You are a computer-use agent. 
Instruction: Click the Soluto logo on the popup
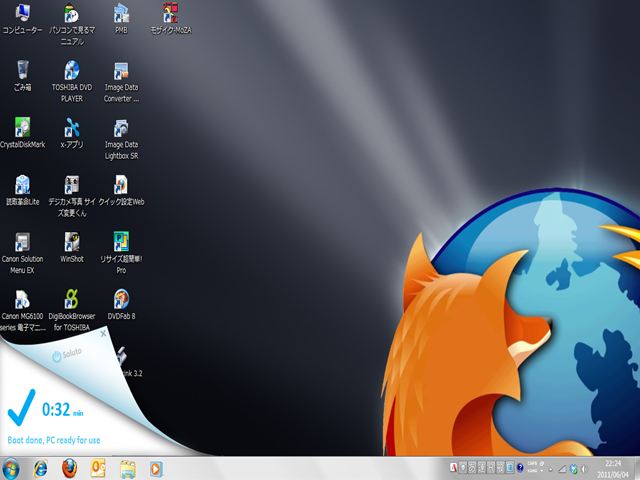(x=67, y=354)
